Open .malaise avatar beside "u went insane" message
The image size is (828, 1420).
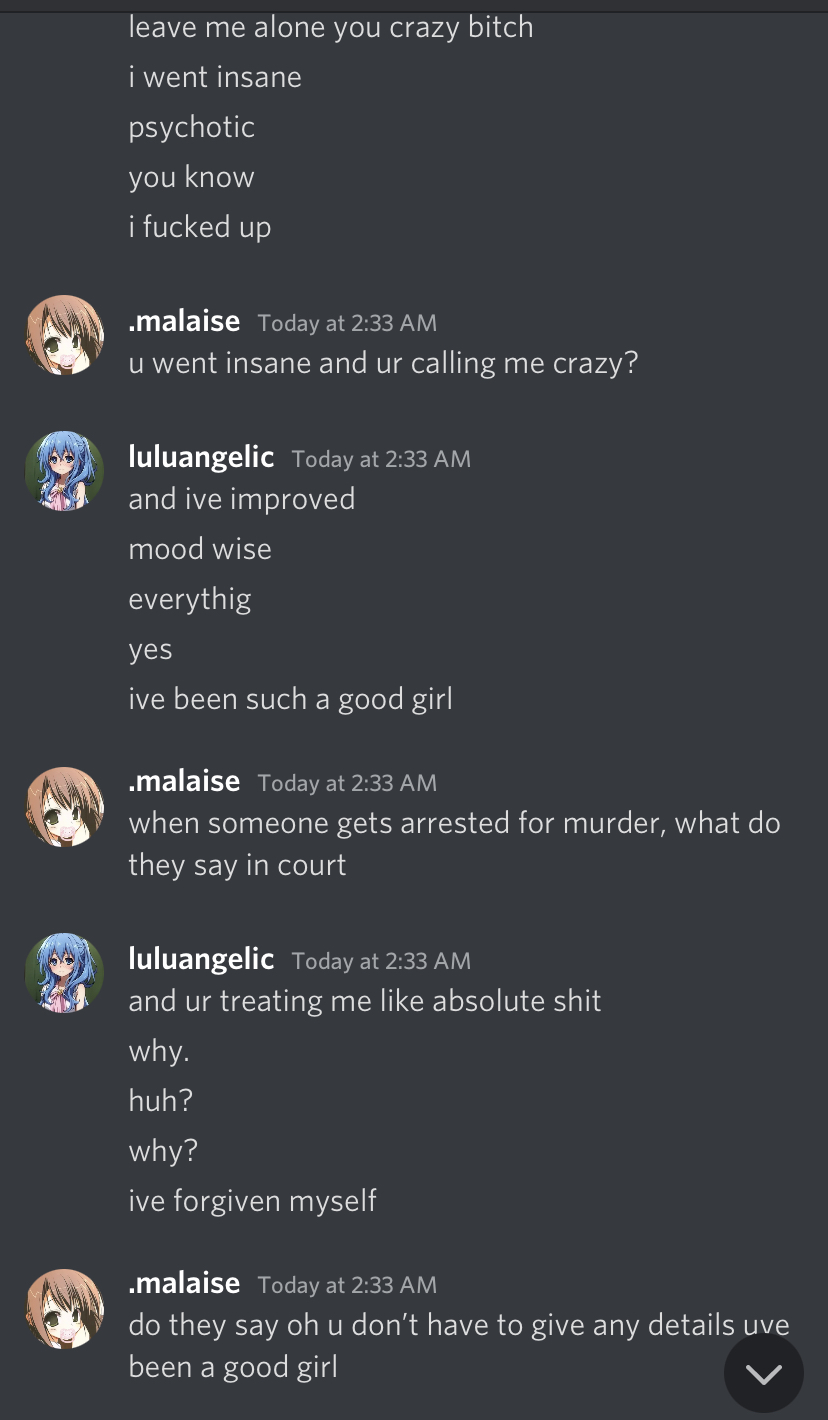[x=65, y=335]
